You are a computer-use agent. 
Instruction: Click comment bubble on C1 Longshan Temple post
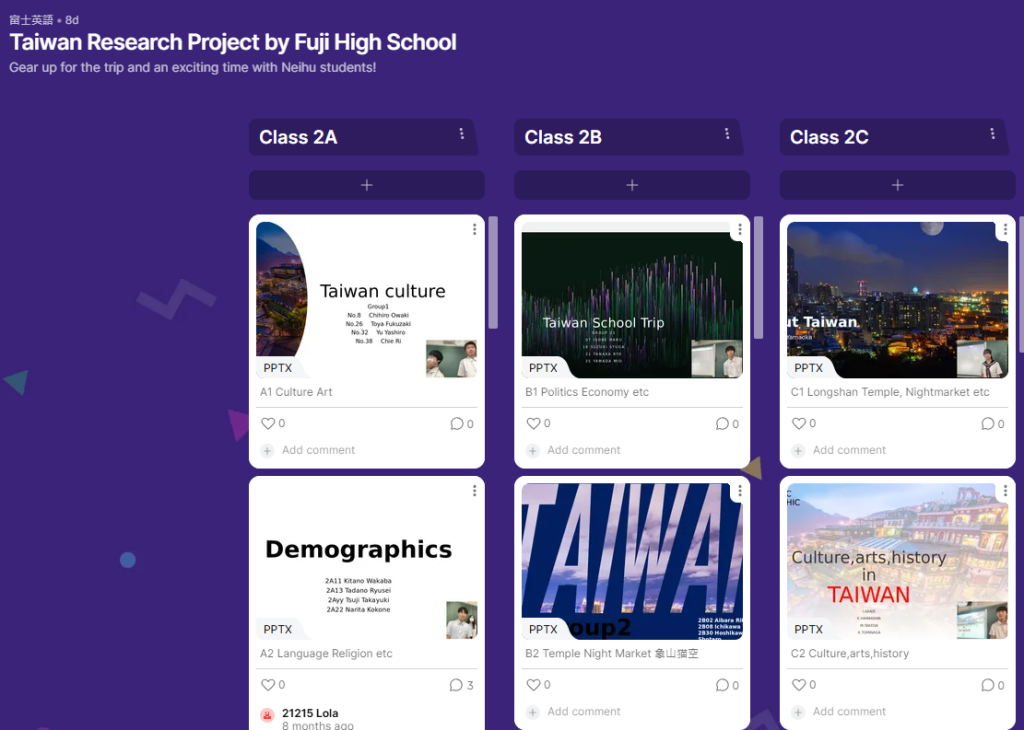(x=987, y=424)
